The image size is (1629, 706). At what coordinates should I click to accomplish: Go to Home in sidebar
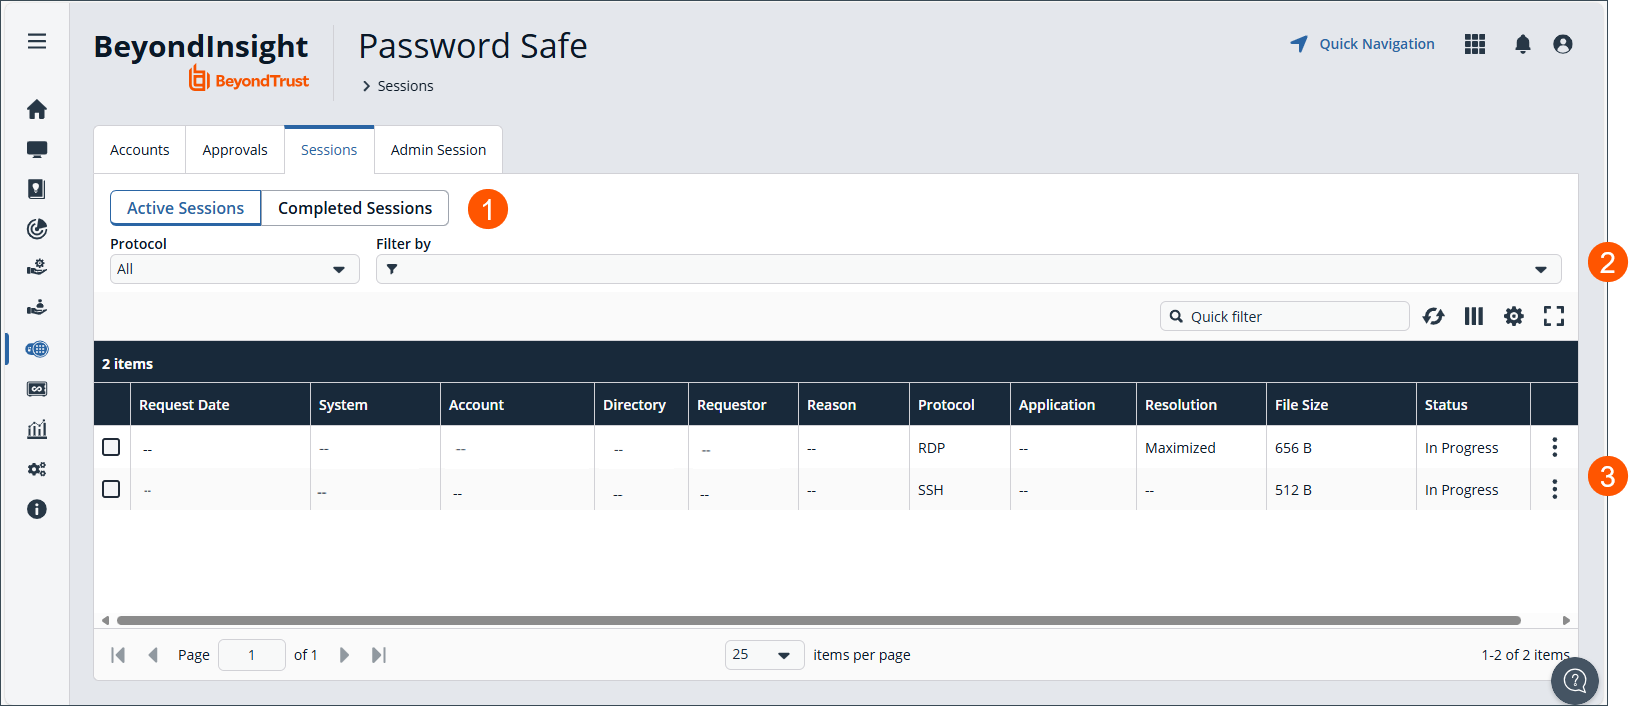37,109
